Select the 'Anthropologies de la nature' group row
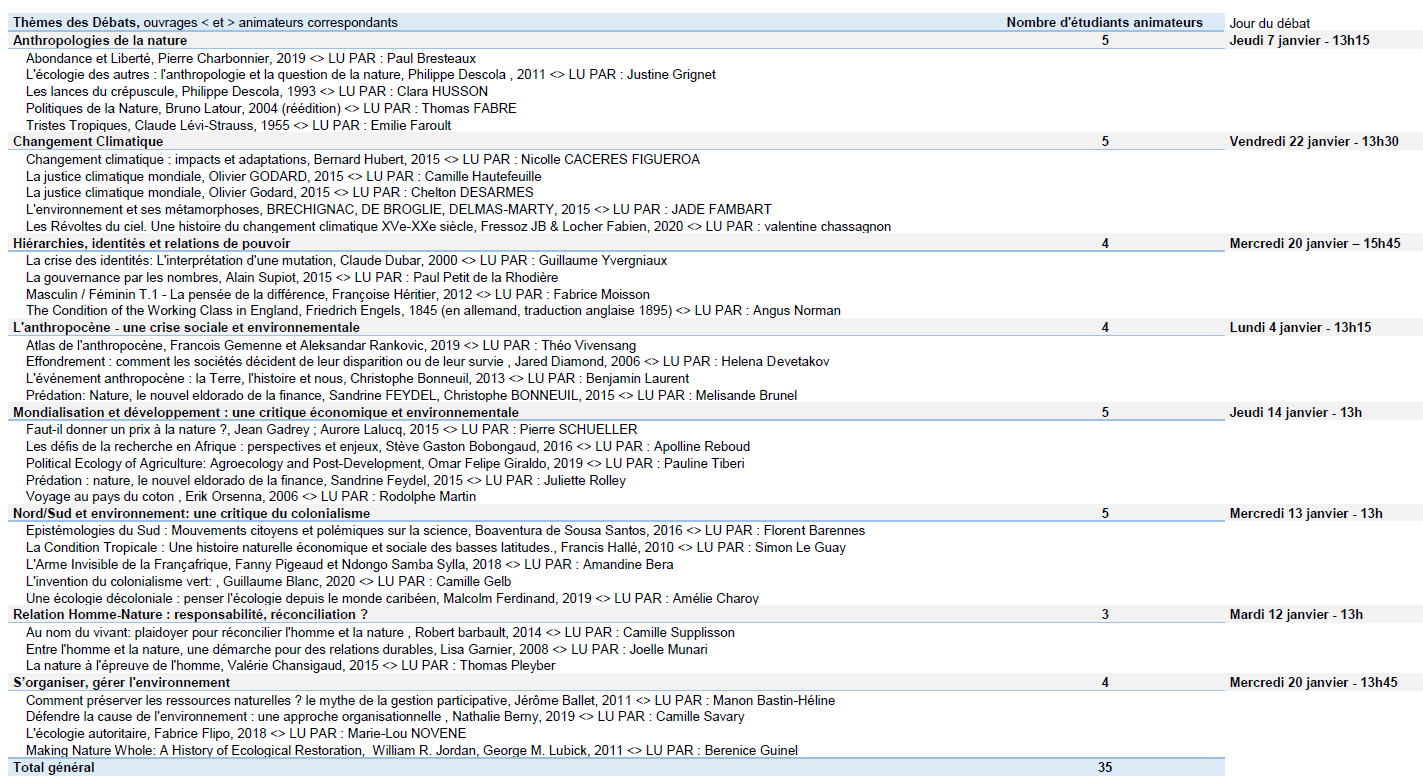The height and width of the screenshot is (779, 1423). pos(100,41)
